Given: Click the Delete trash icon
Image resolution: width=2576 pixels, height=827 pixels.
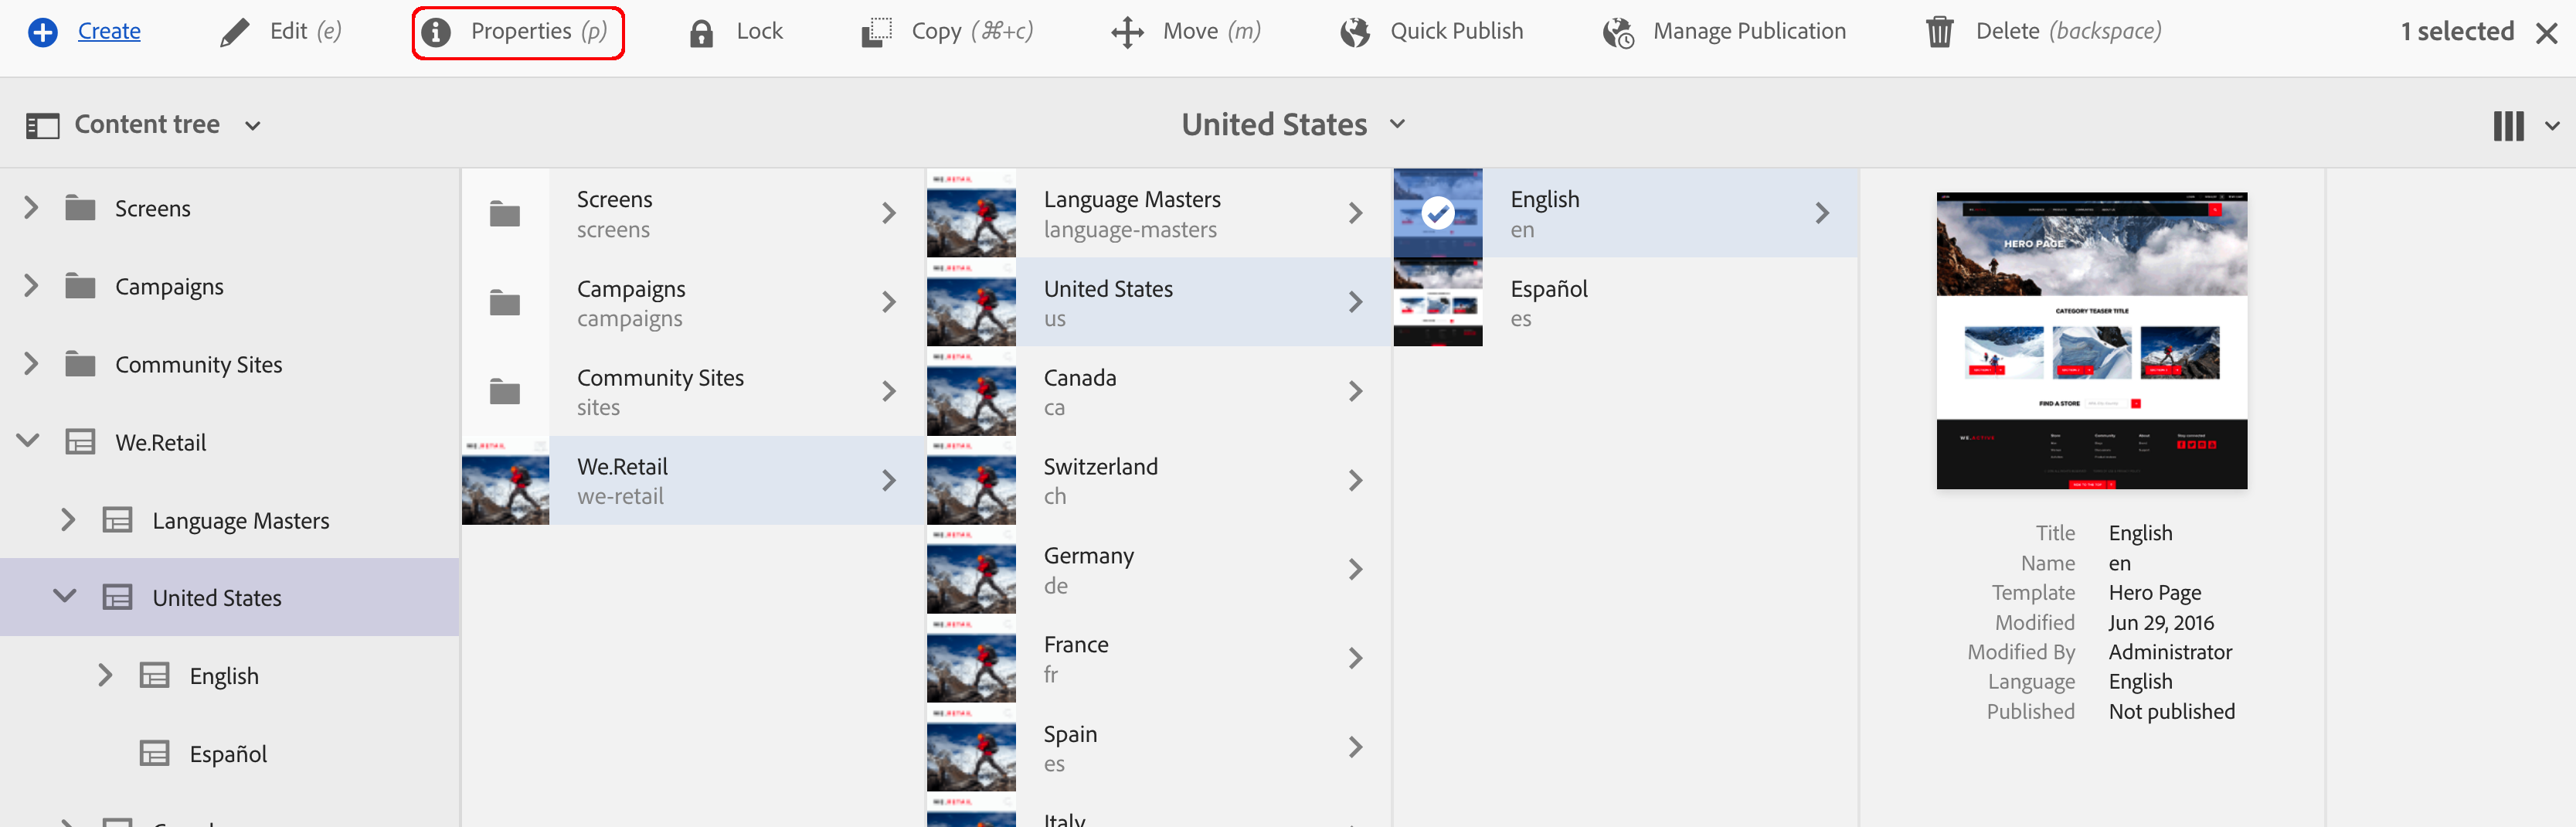Looking at the screenshot, I should [x=1939, y=32].
